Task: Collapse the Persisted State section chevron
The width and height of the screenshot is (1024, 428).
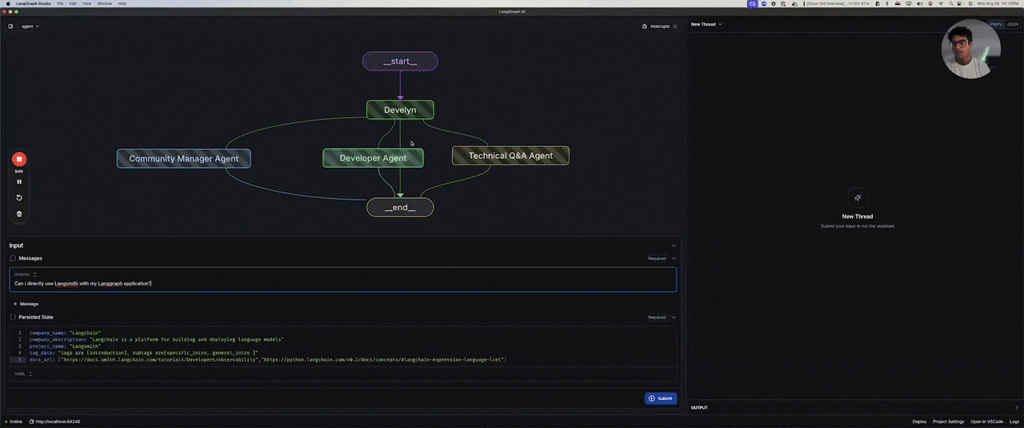Action: (673, 317)
